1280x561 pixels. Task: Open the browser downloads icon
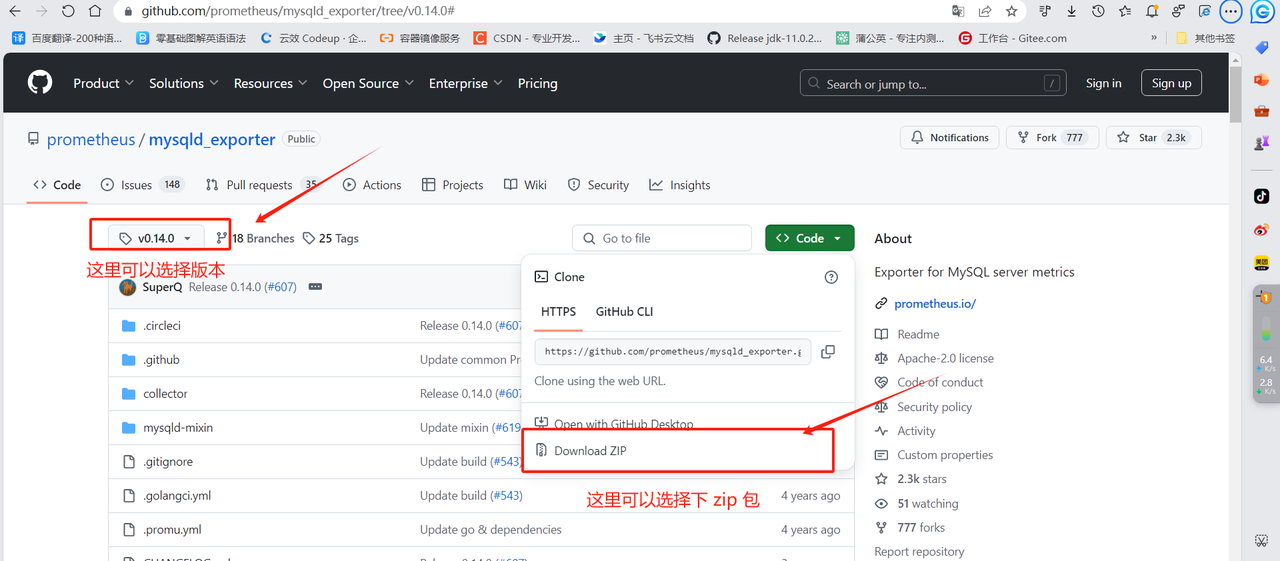1071,11
